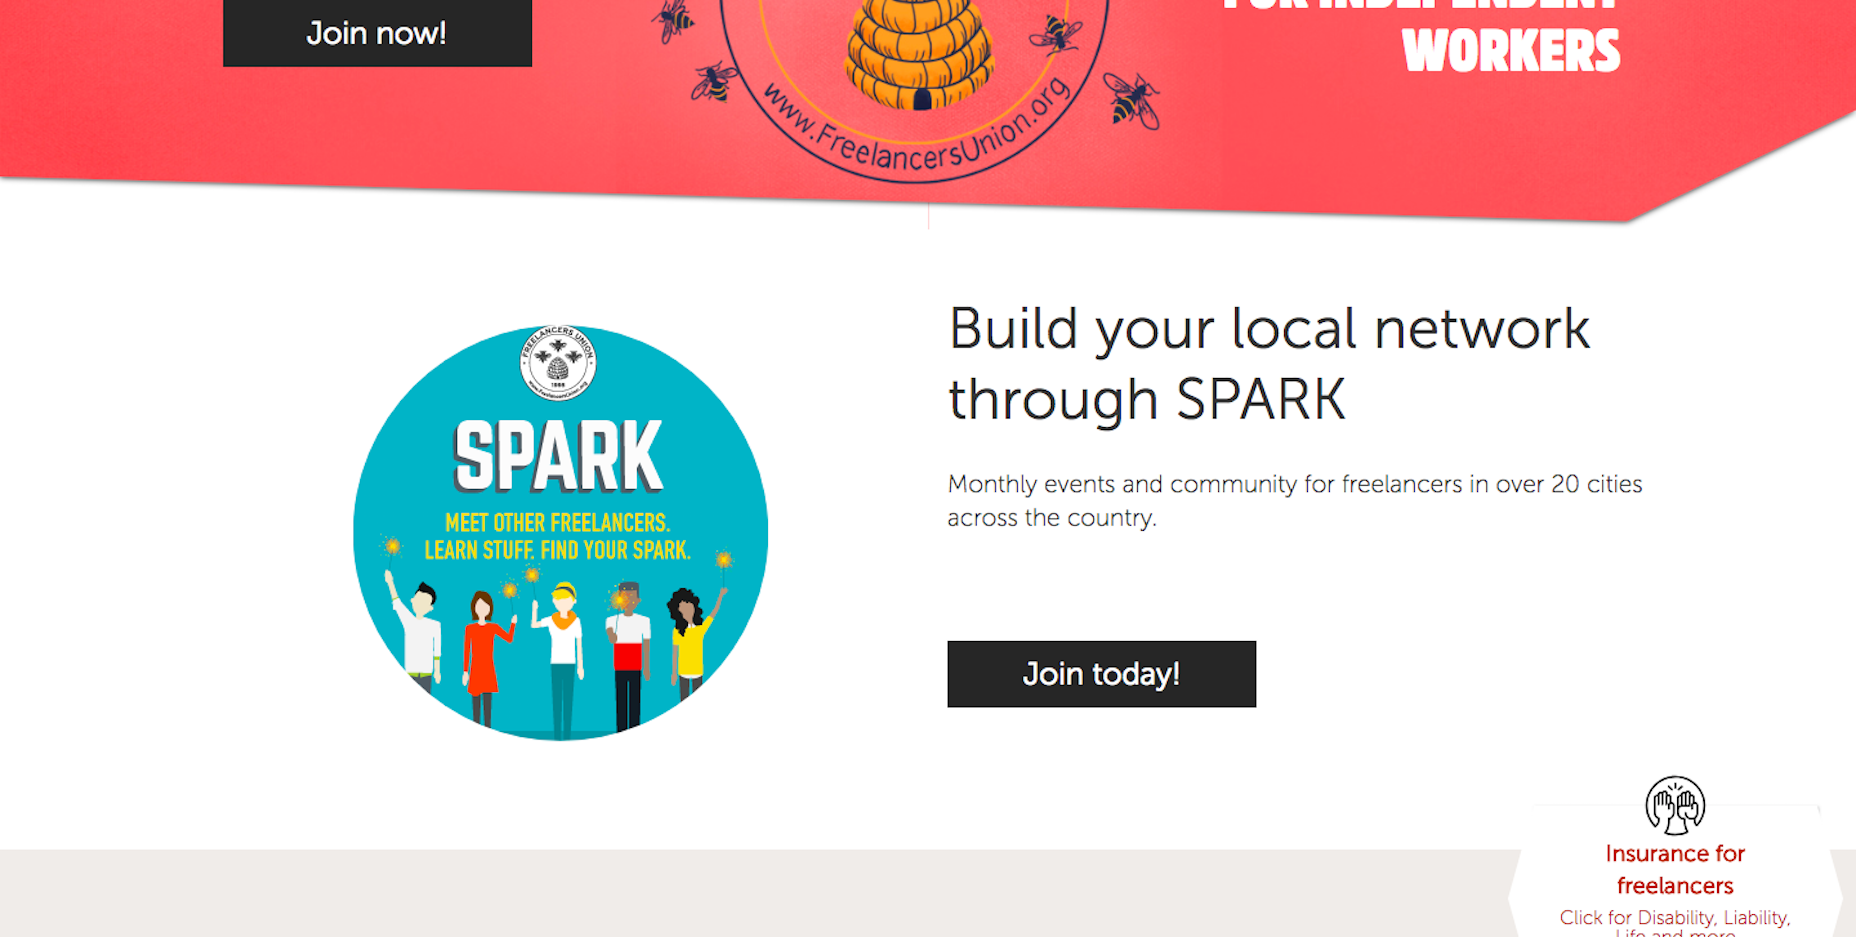This screenshot has width=1856, height=937.
Task: Open the Insurance for freelancers link
Action: click(x=1675, y=869)
